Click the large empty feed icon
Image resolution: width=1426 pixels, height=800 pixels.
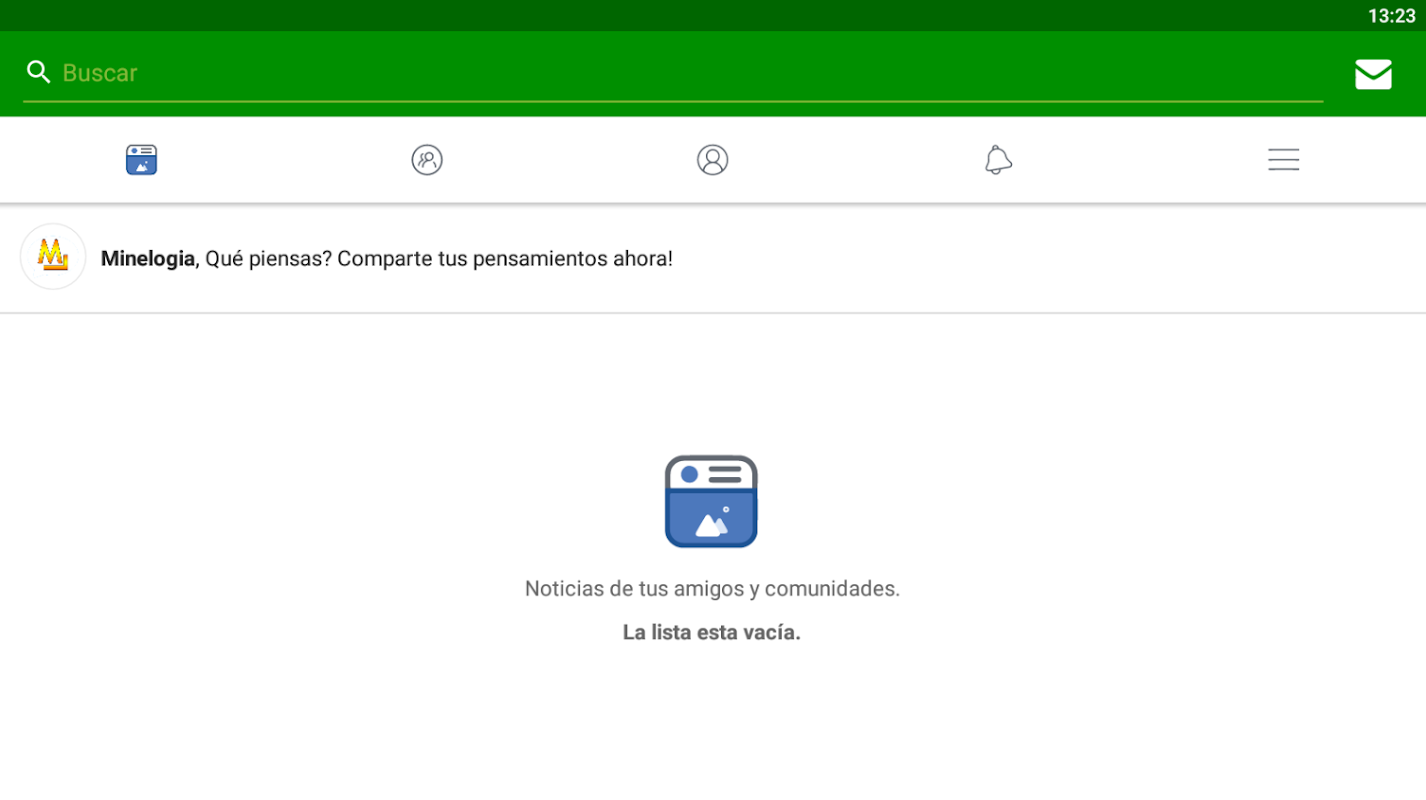711,501
